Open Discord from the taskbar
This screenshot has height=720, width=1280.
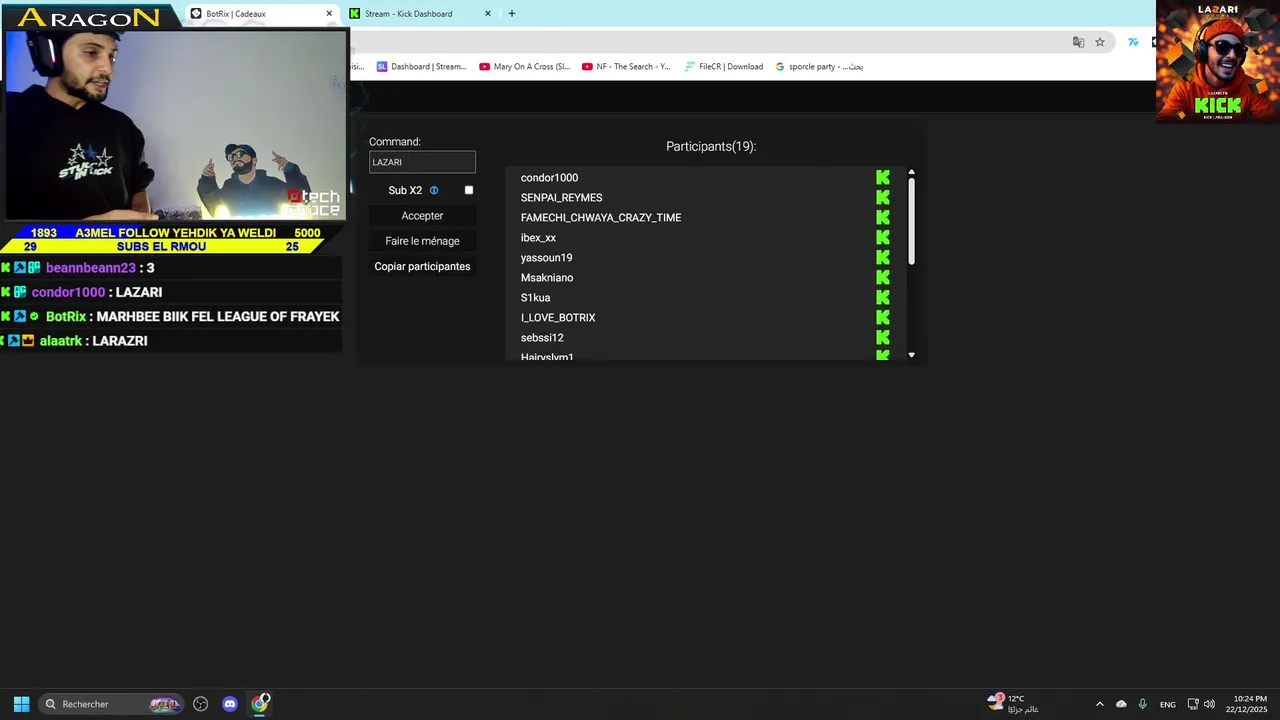click(x=230, y=704)
